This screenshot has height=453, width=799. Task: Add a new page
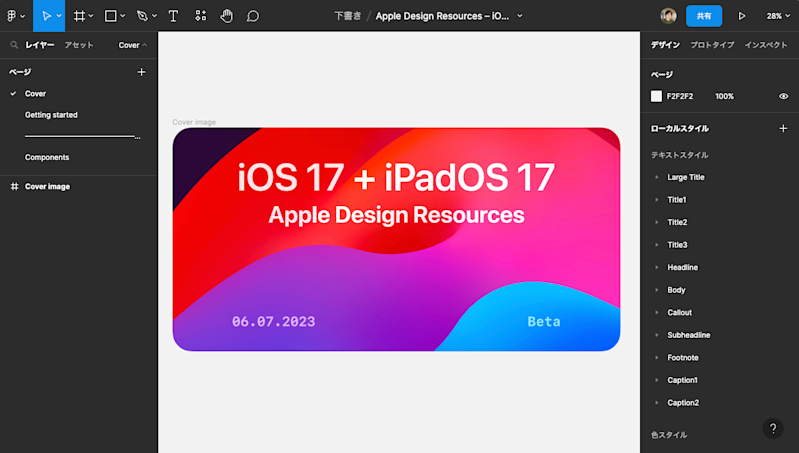pos(142,72)
